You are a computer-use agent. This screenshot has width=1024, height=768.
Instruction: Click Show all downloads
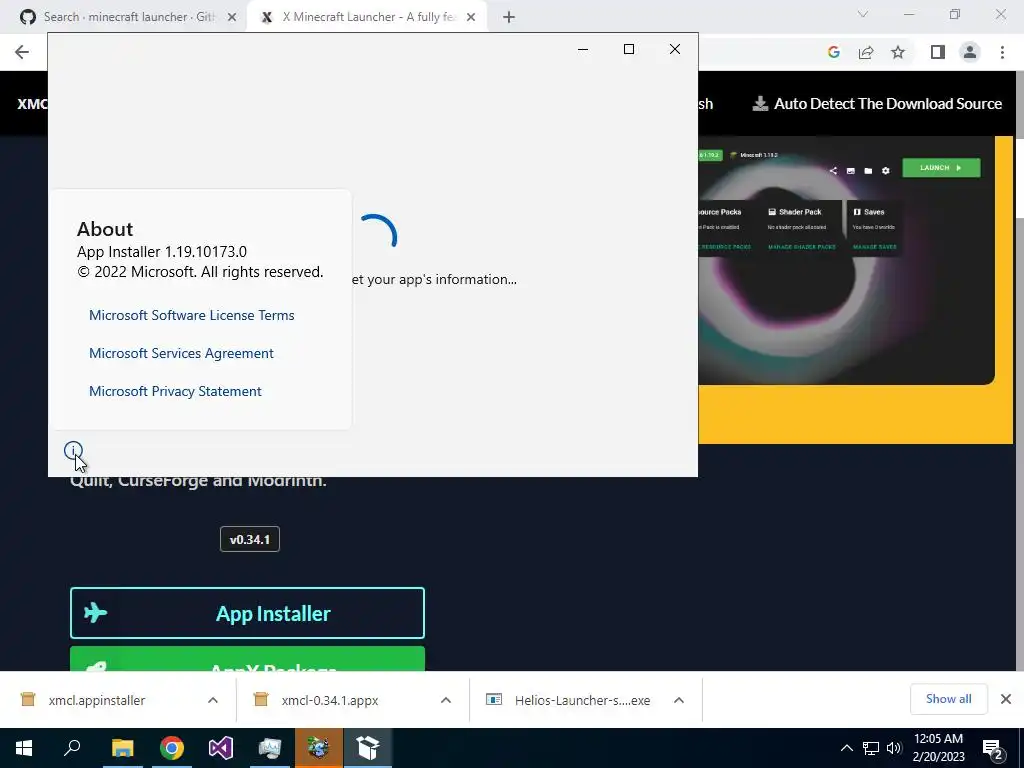pos(948,699)
